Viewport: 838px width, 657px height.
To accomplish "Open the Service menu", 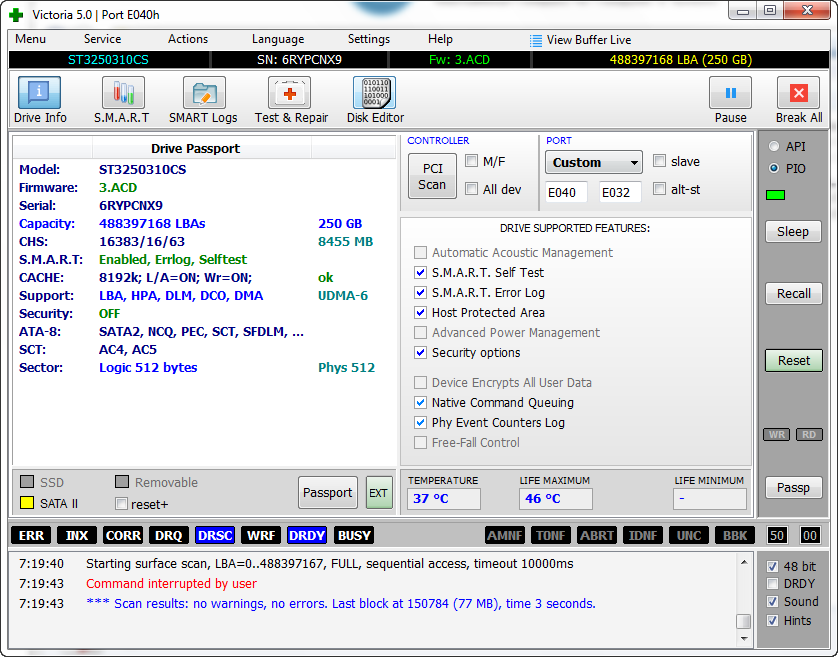I will coord(102,39).
